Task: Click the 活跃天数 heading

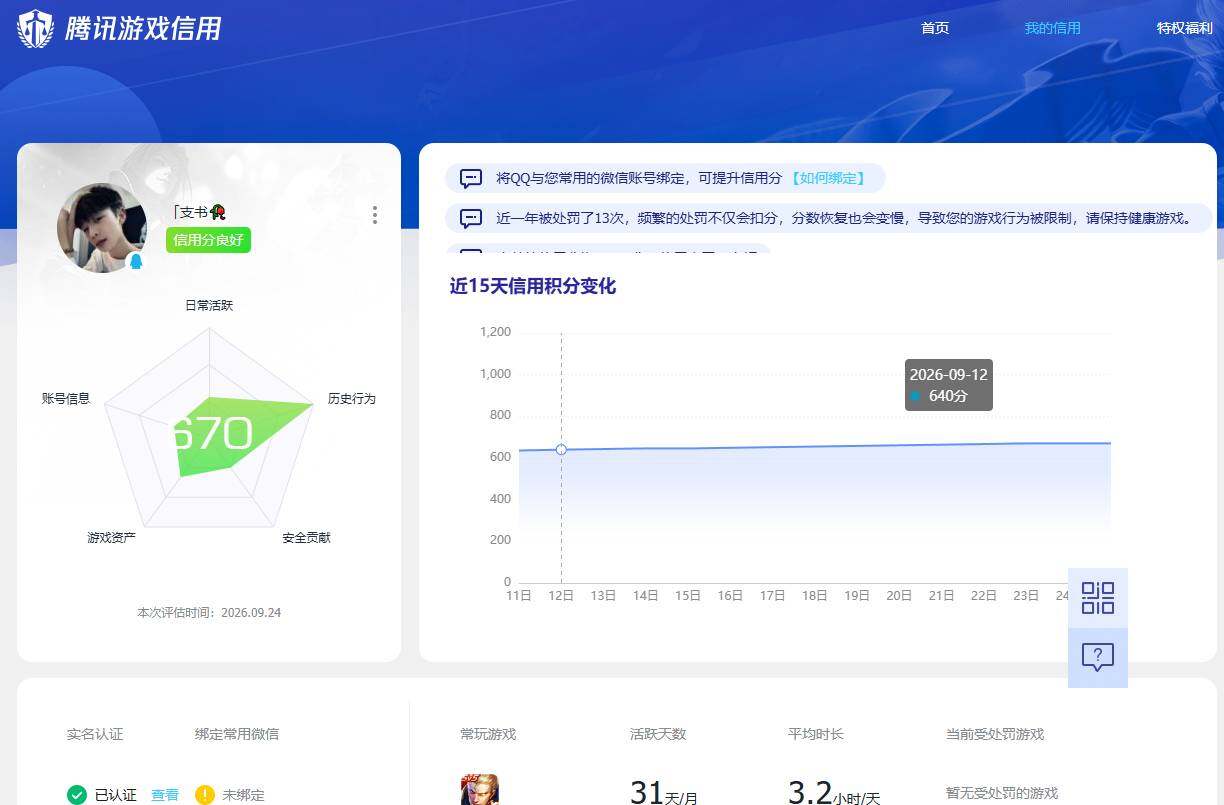Action: 658,734
